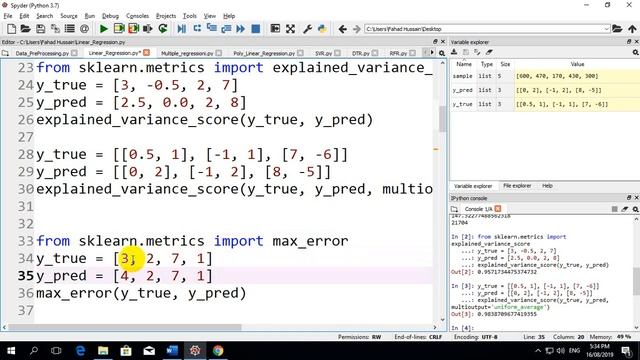Switch to the SVR.py tab

coord(323,53)
